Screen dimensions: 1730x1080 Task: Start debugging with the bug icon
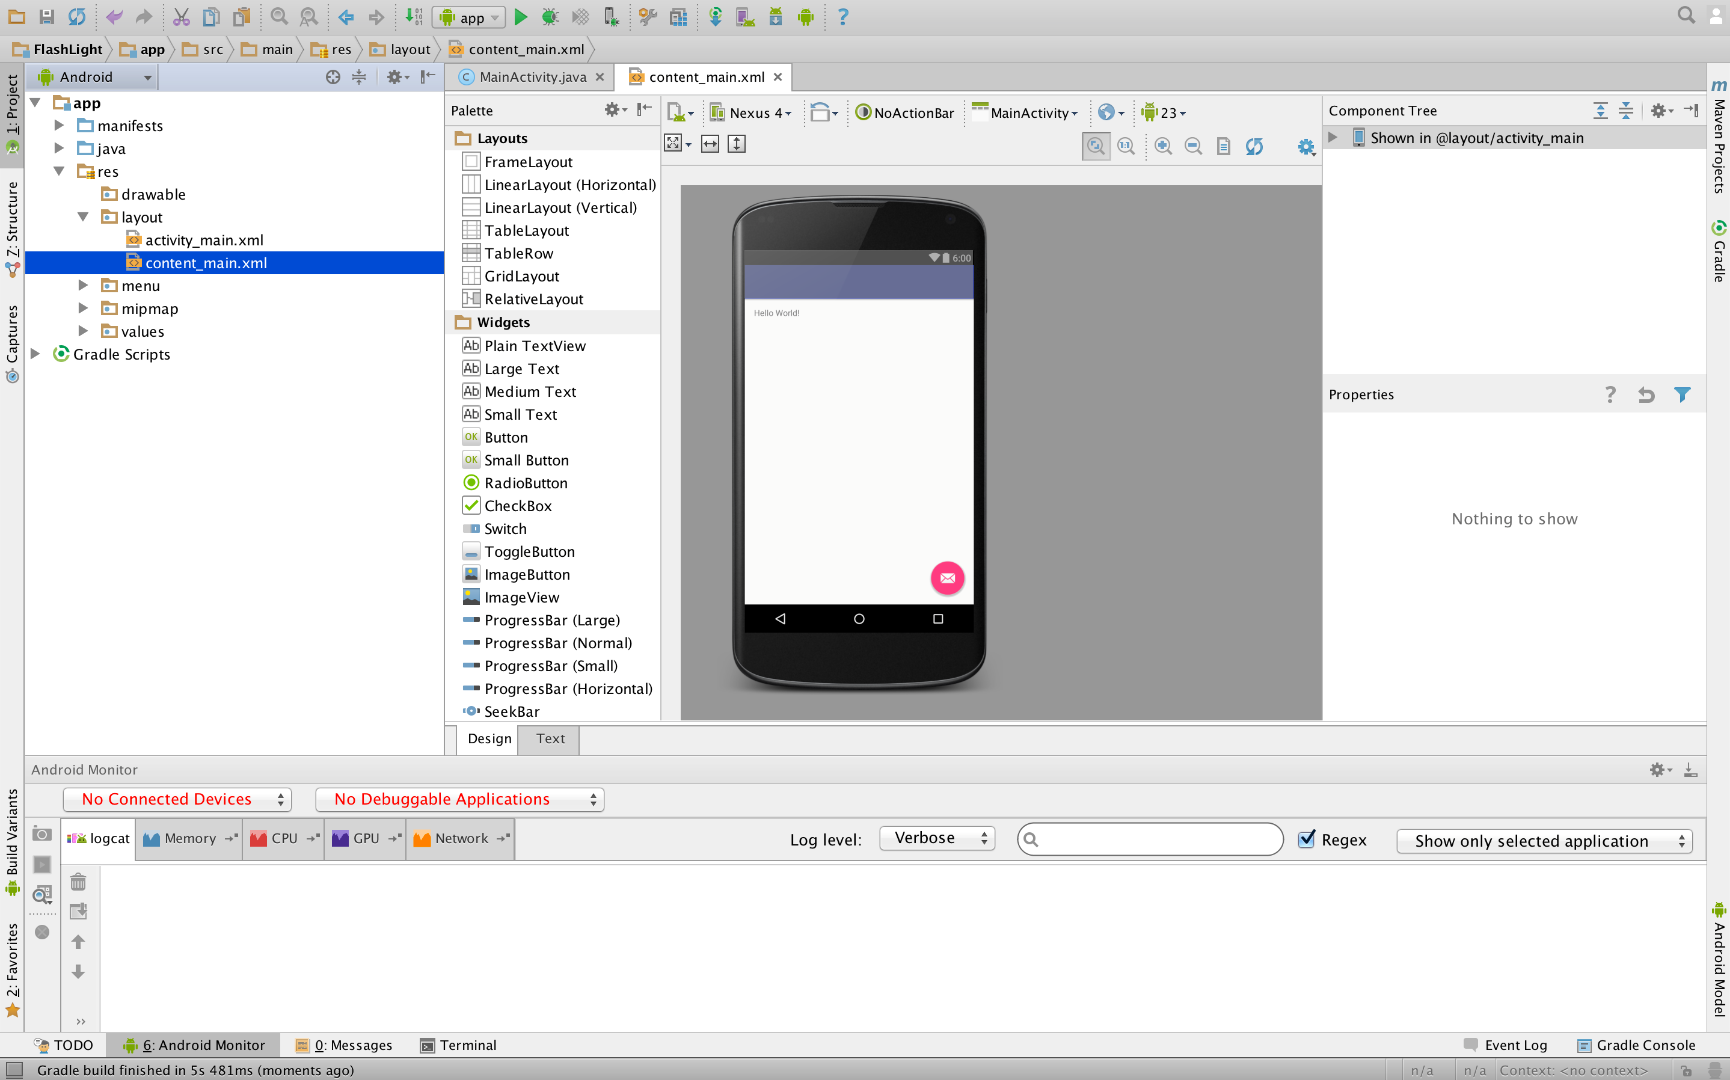pyautogui.click(x=548, y=17)
